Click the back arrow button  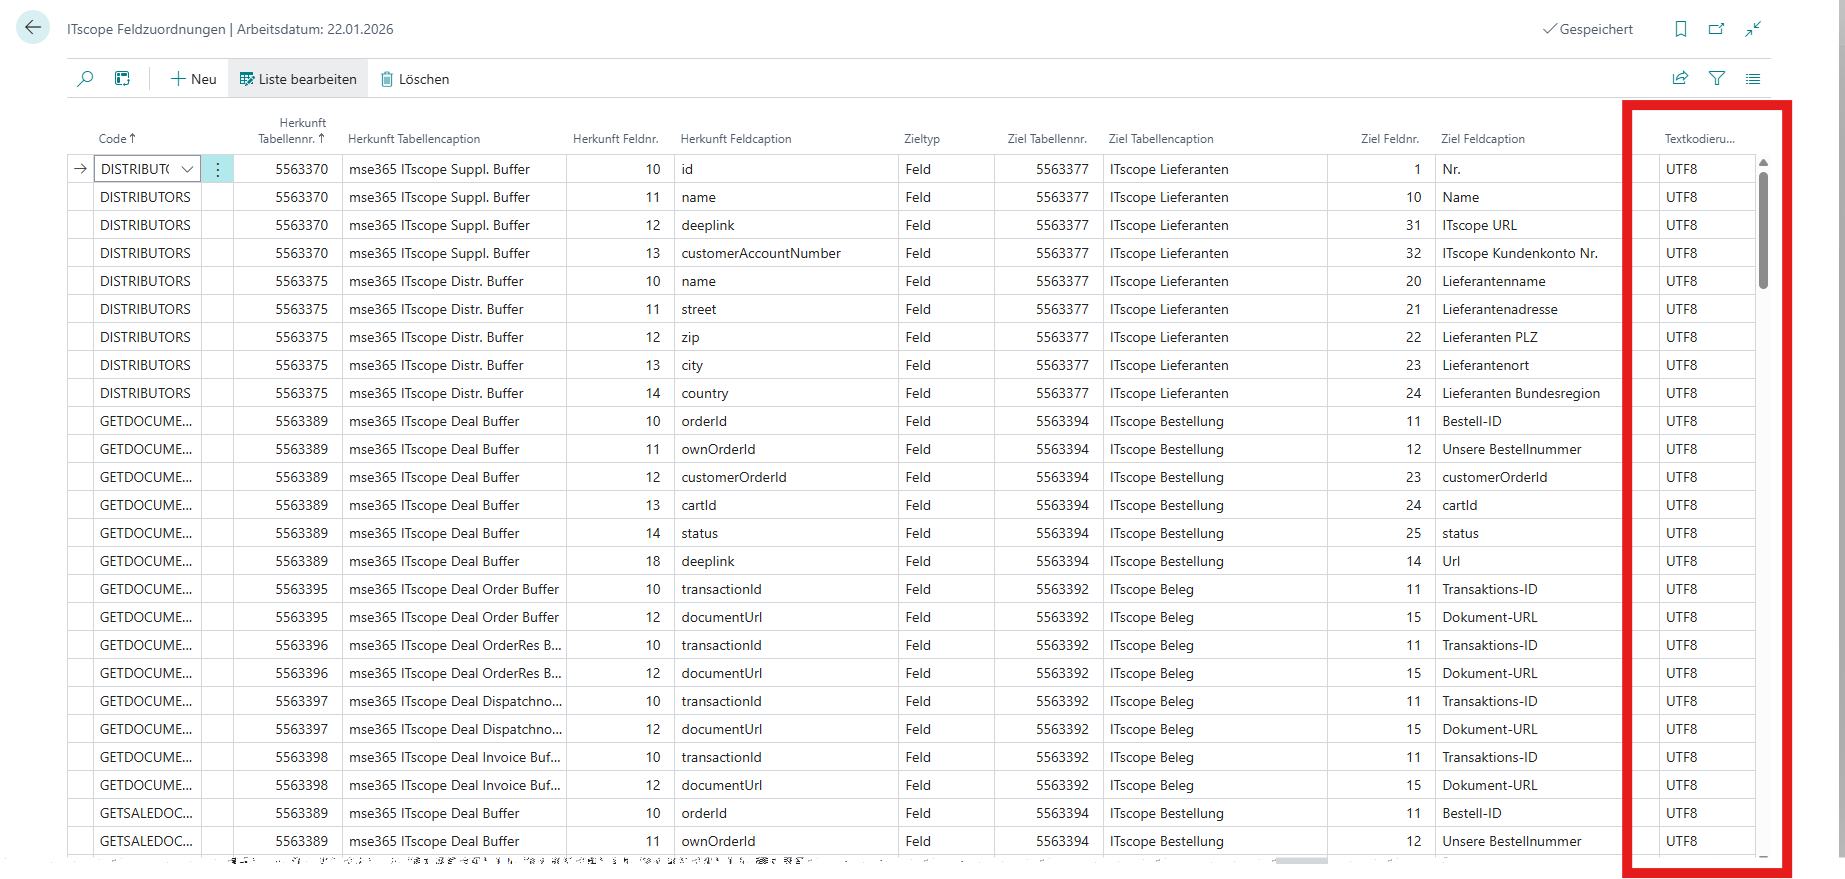[x=33, y=28]
